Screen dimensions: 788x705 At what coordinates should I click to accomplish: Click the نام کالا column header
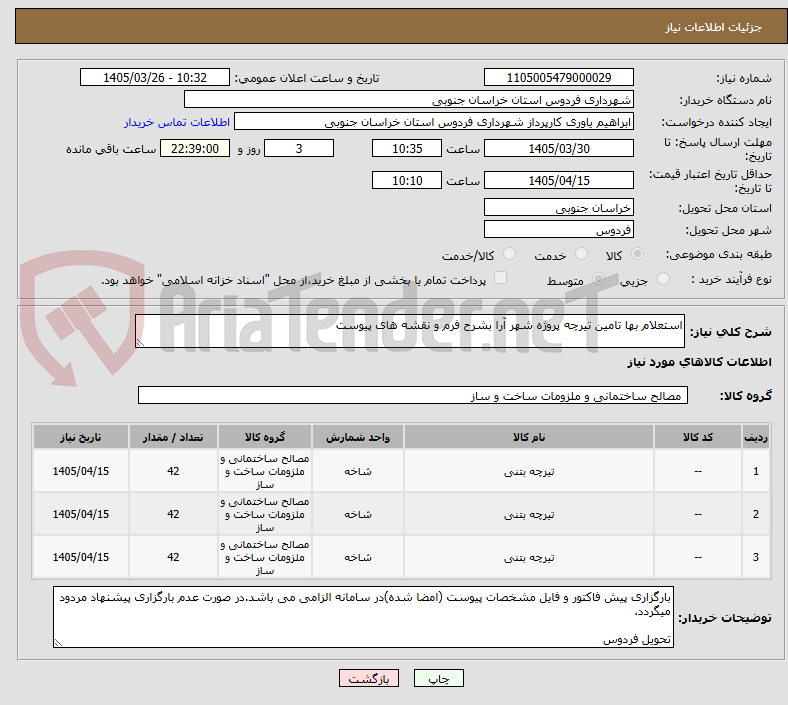coord(529,437)
